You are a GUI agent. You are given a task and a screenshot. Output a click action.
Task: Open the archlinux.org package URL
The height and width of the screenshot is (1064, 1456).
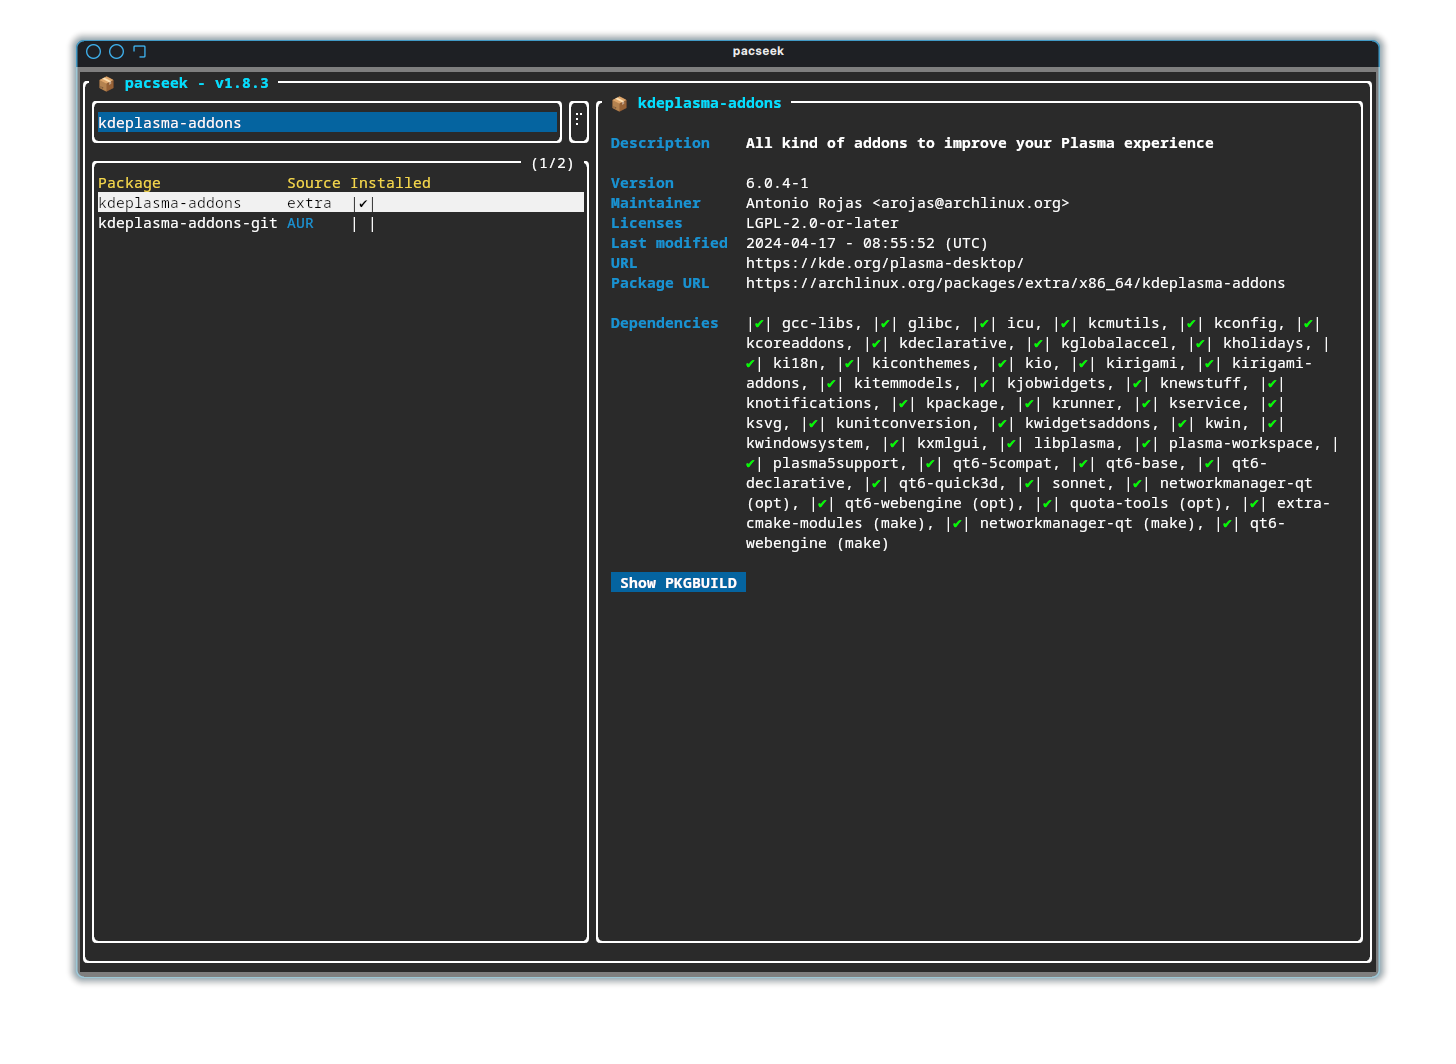point(1015,283)
